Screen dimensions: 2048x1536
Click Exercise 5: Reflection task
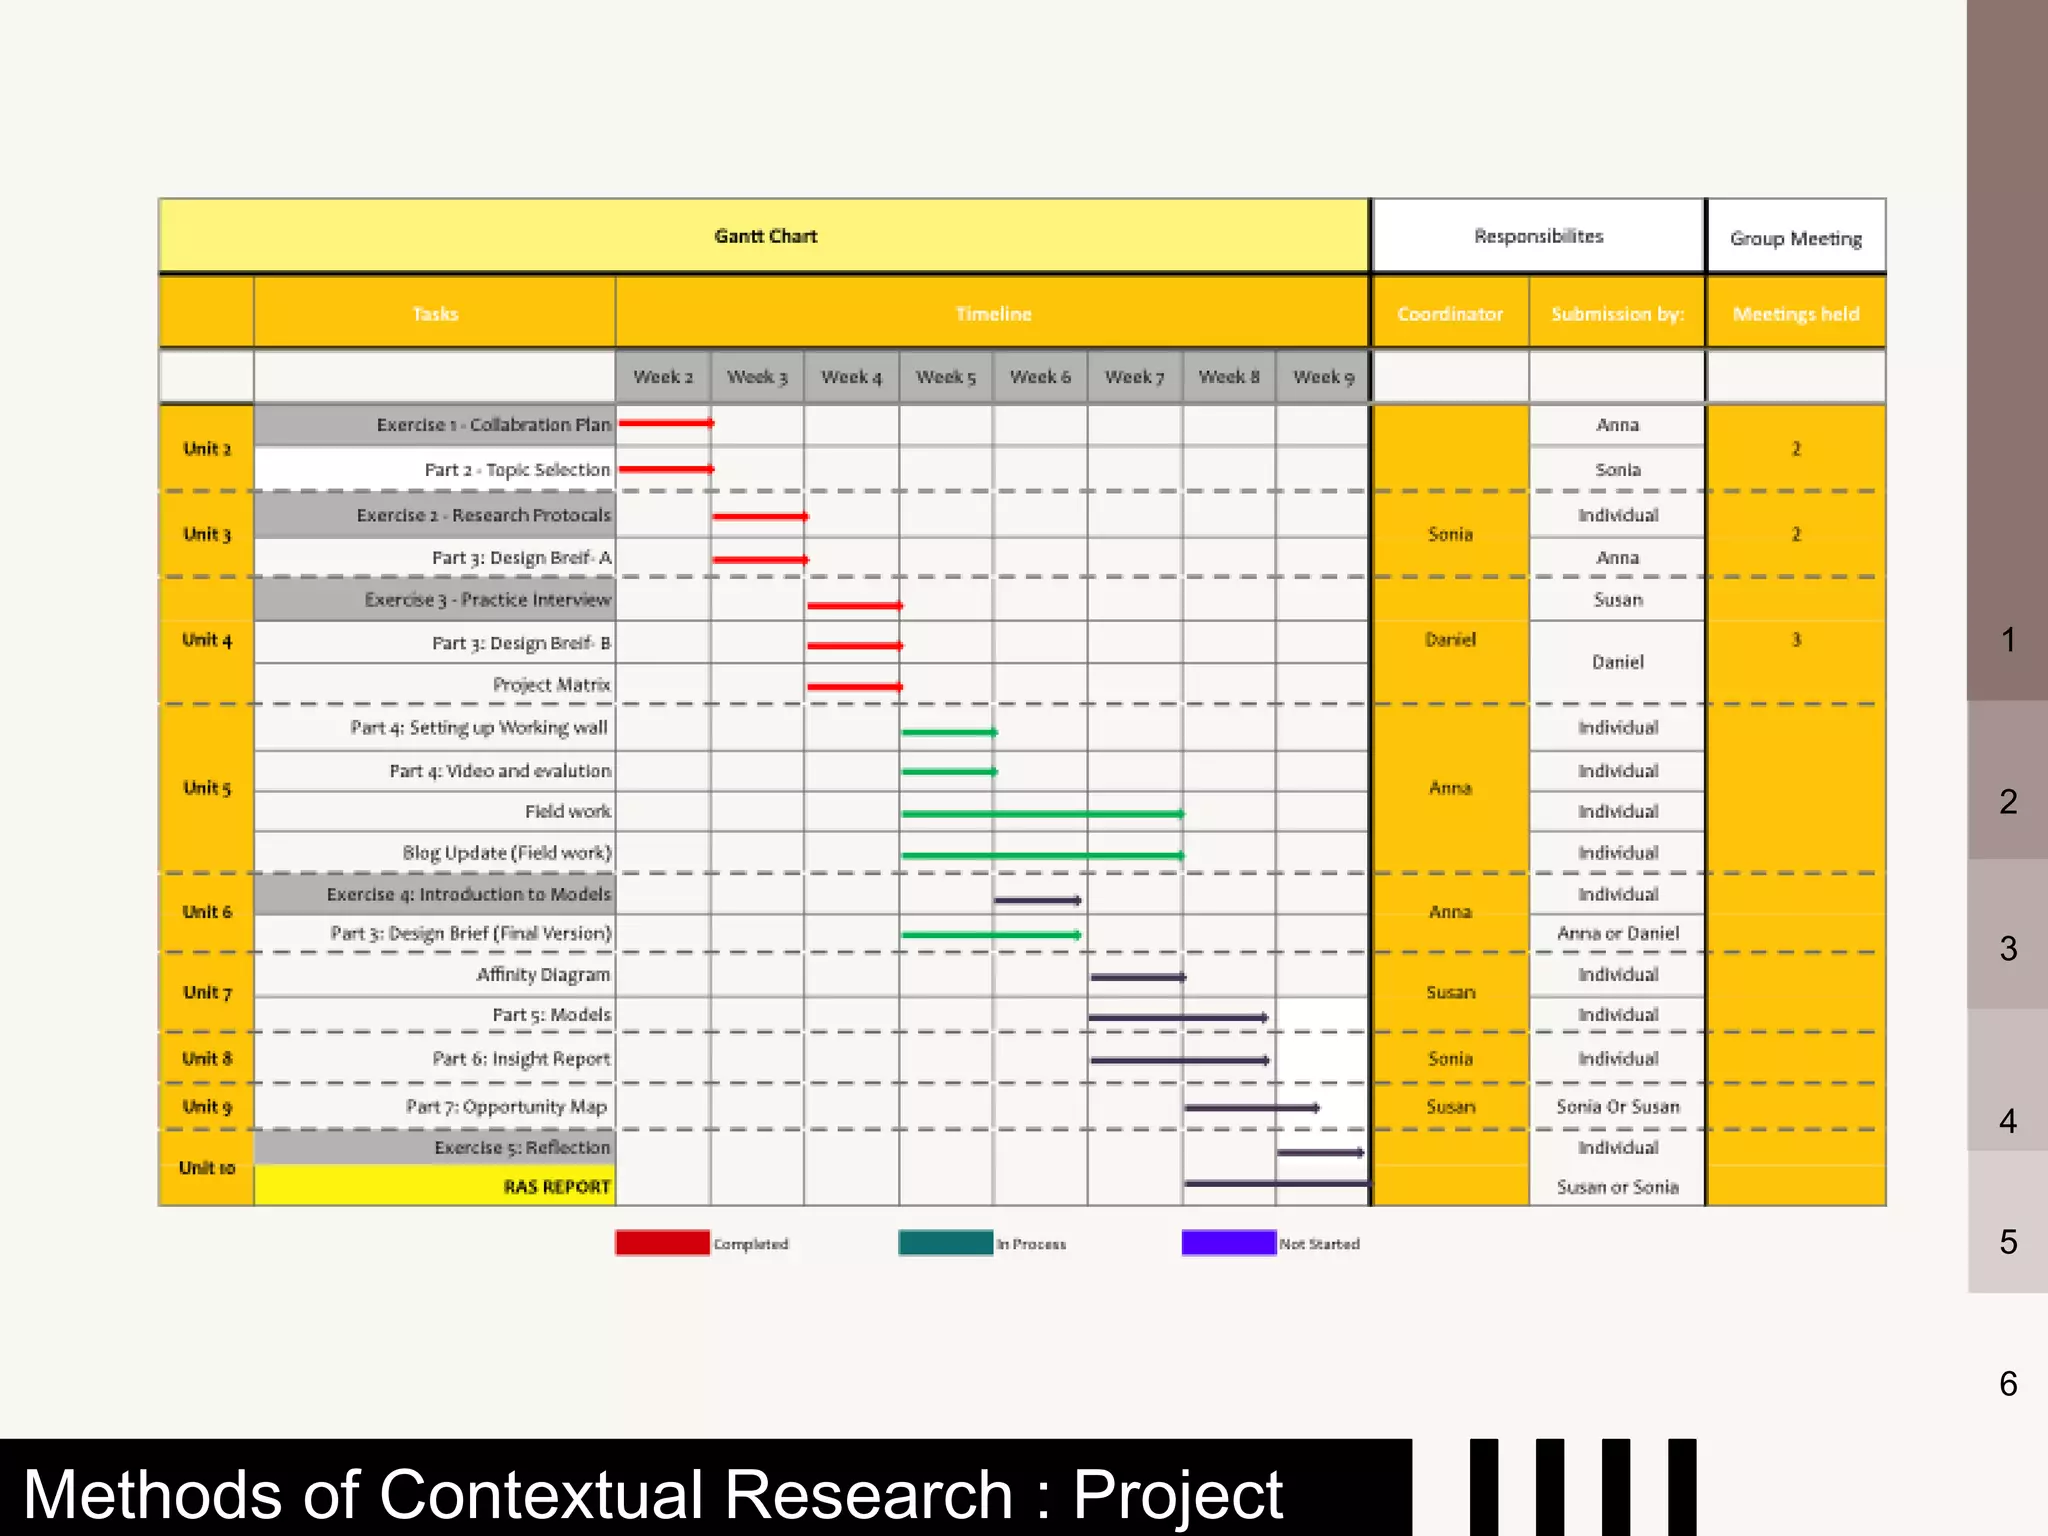tap(435, 1147)
